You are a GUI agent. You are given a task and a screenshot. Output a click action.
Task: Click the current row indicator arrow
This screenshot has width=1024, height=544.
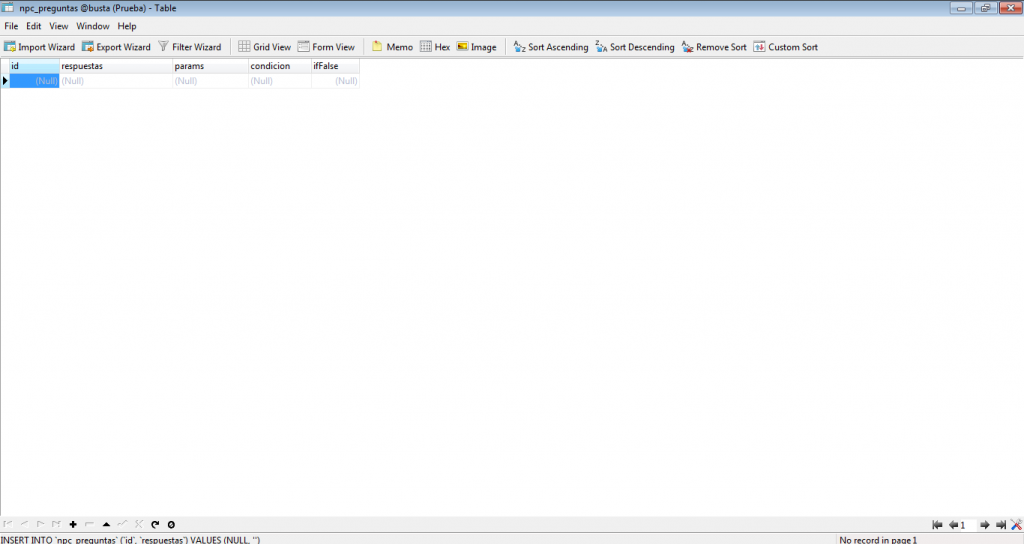[x=5, y=81]
